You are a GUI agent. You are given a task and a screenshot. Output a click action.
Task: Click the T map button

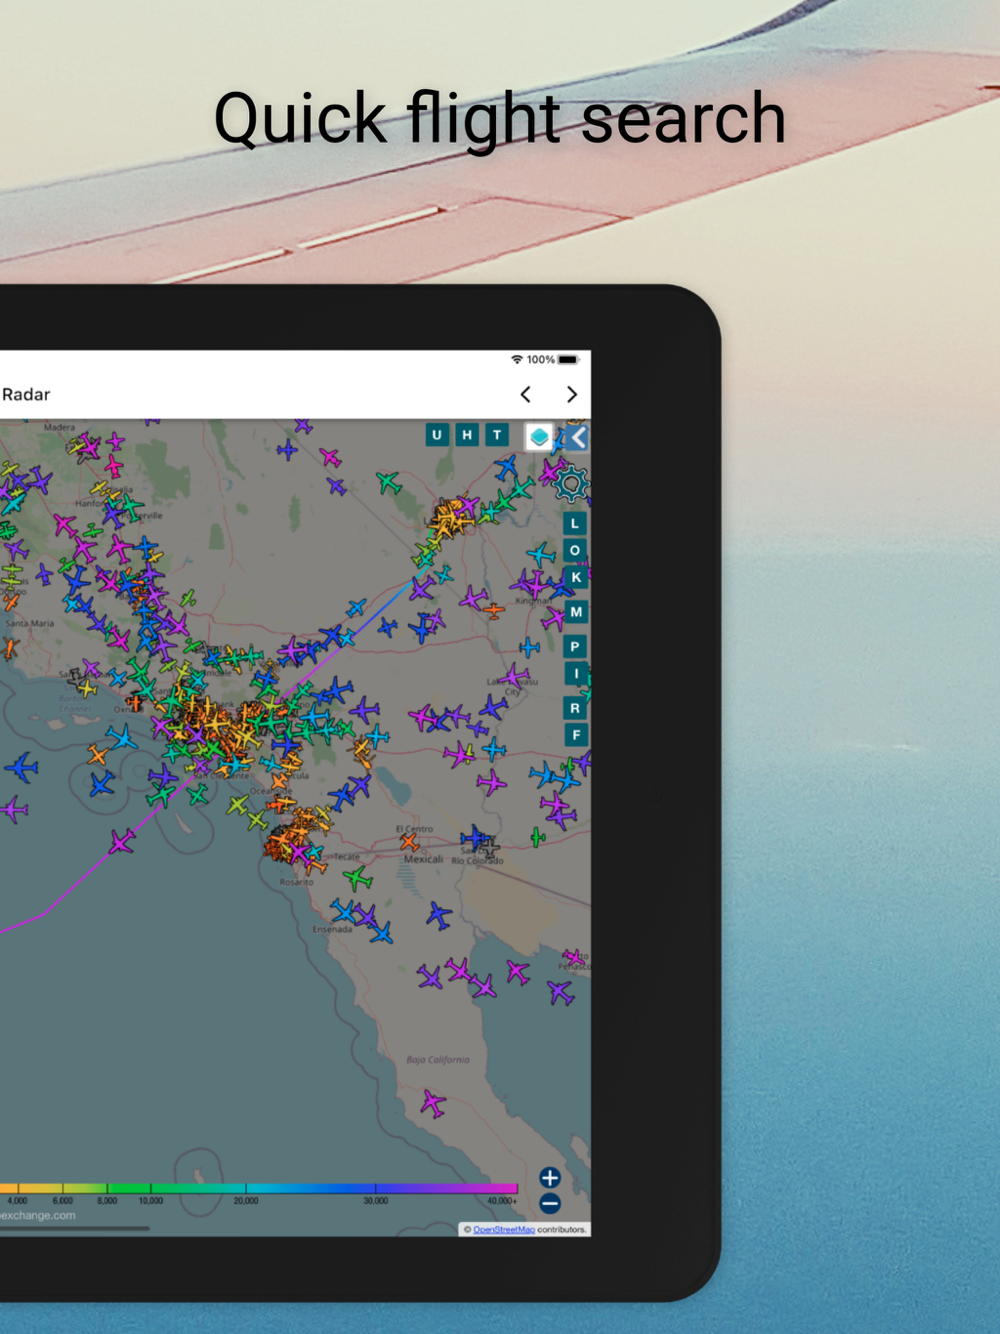coord(497,435)
